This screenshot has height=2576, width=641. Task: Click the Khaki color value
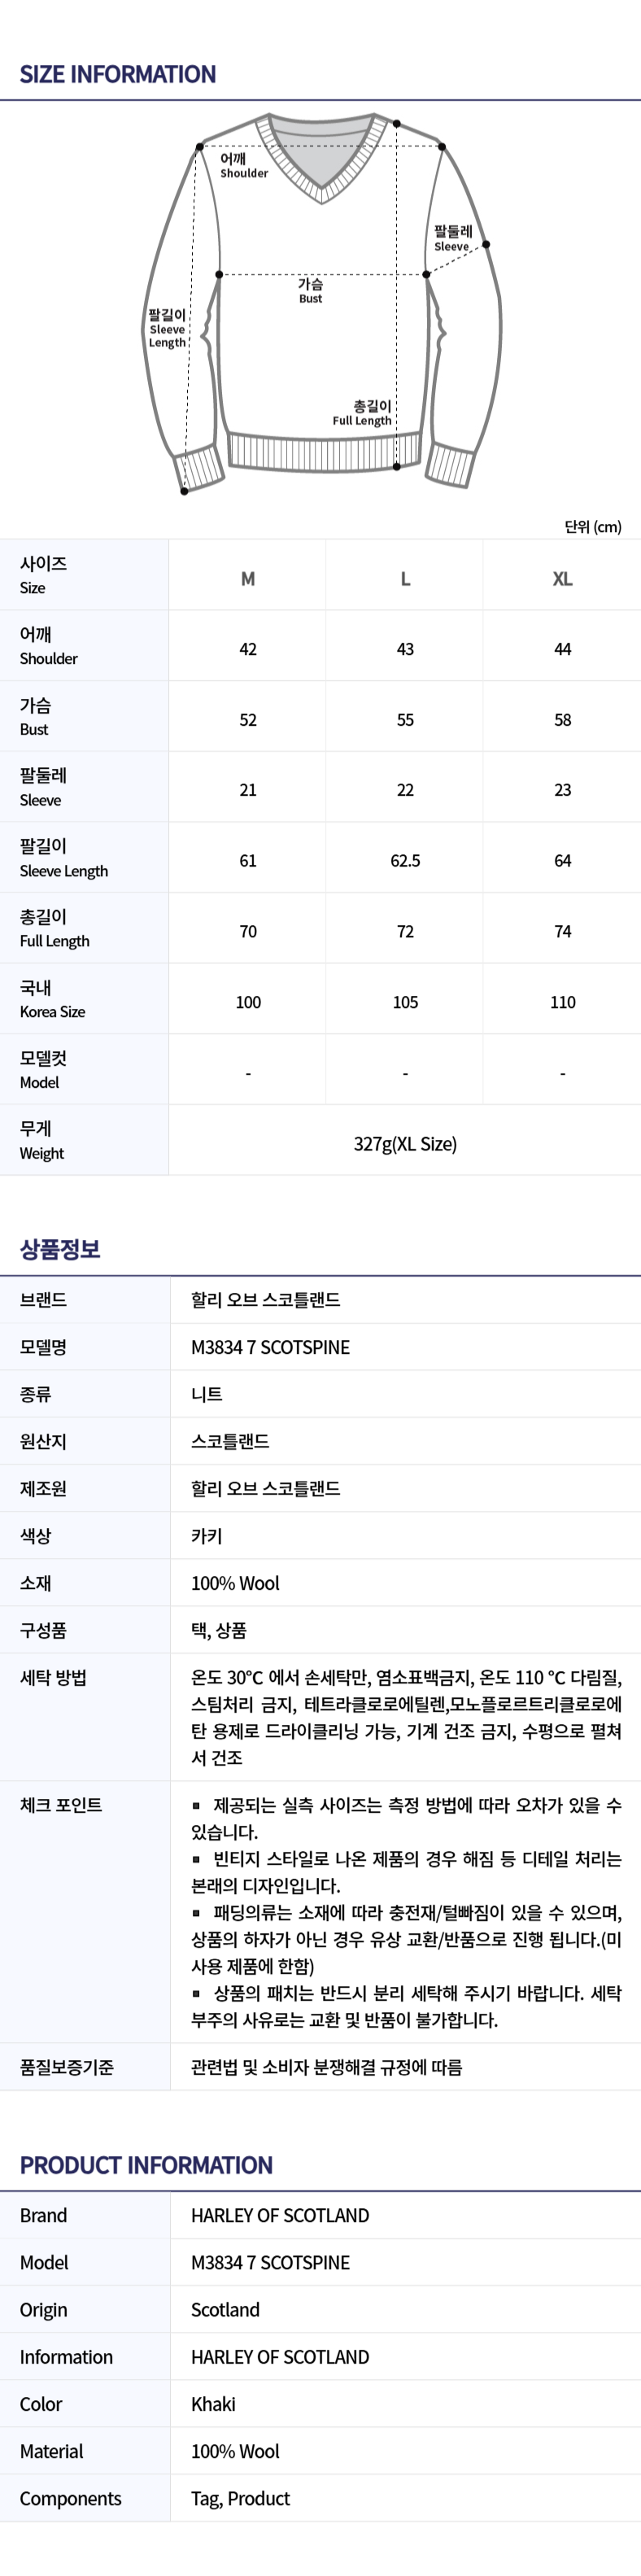[x=213, y=2403]
